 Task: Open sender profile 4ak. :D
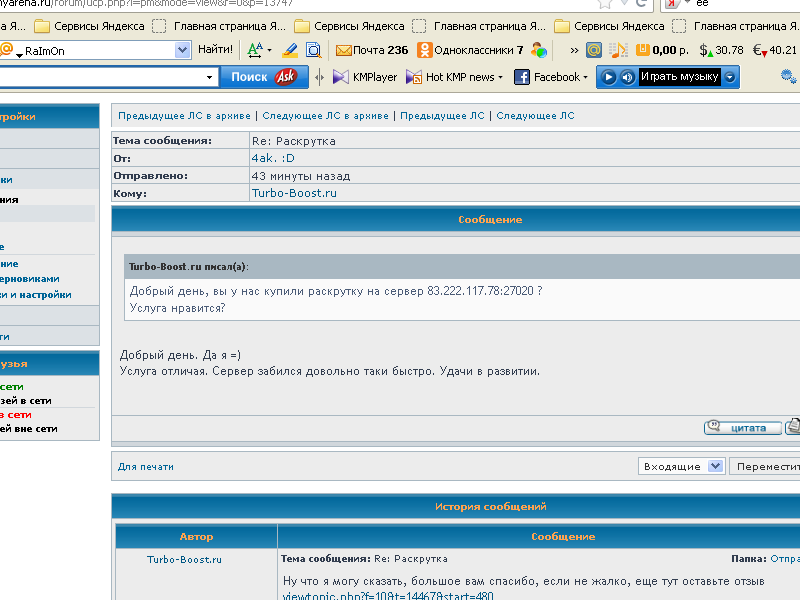(x=273, y=158)
